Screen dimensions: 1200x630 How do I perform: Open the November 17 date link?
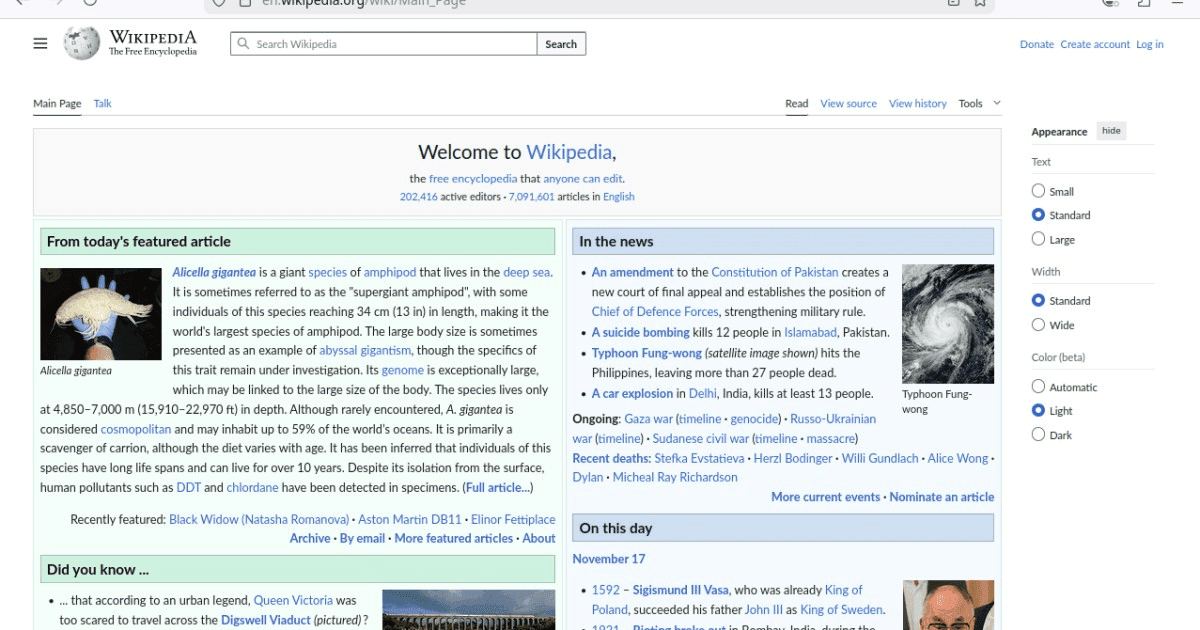click(x=609, y=559)
